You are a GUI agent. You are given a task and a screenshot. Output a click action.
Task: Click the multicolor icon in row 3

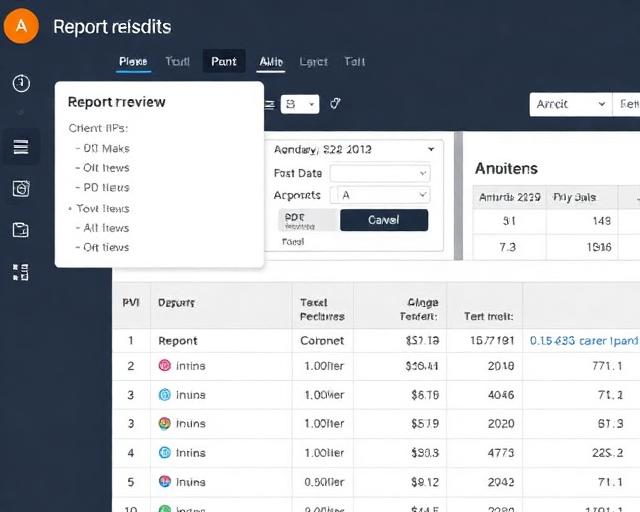coord(164,423)
